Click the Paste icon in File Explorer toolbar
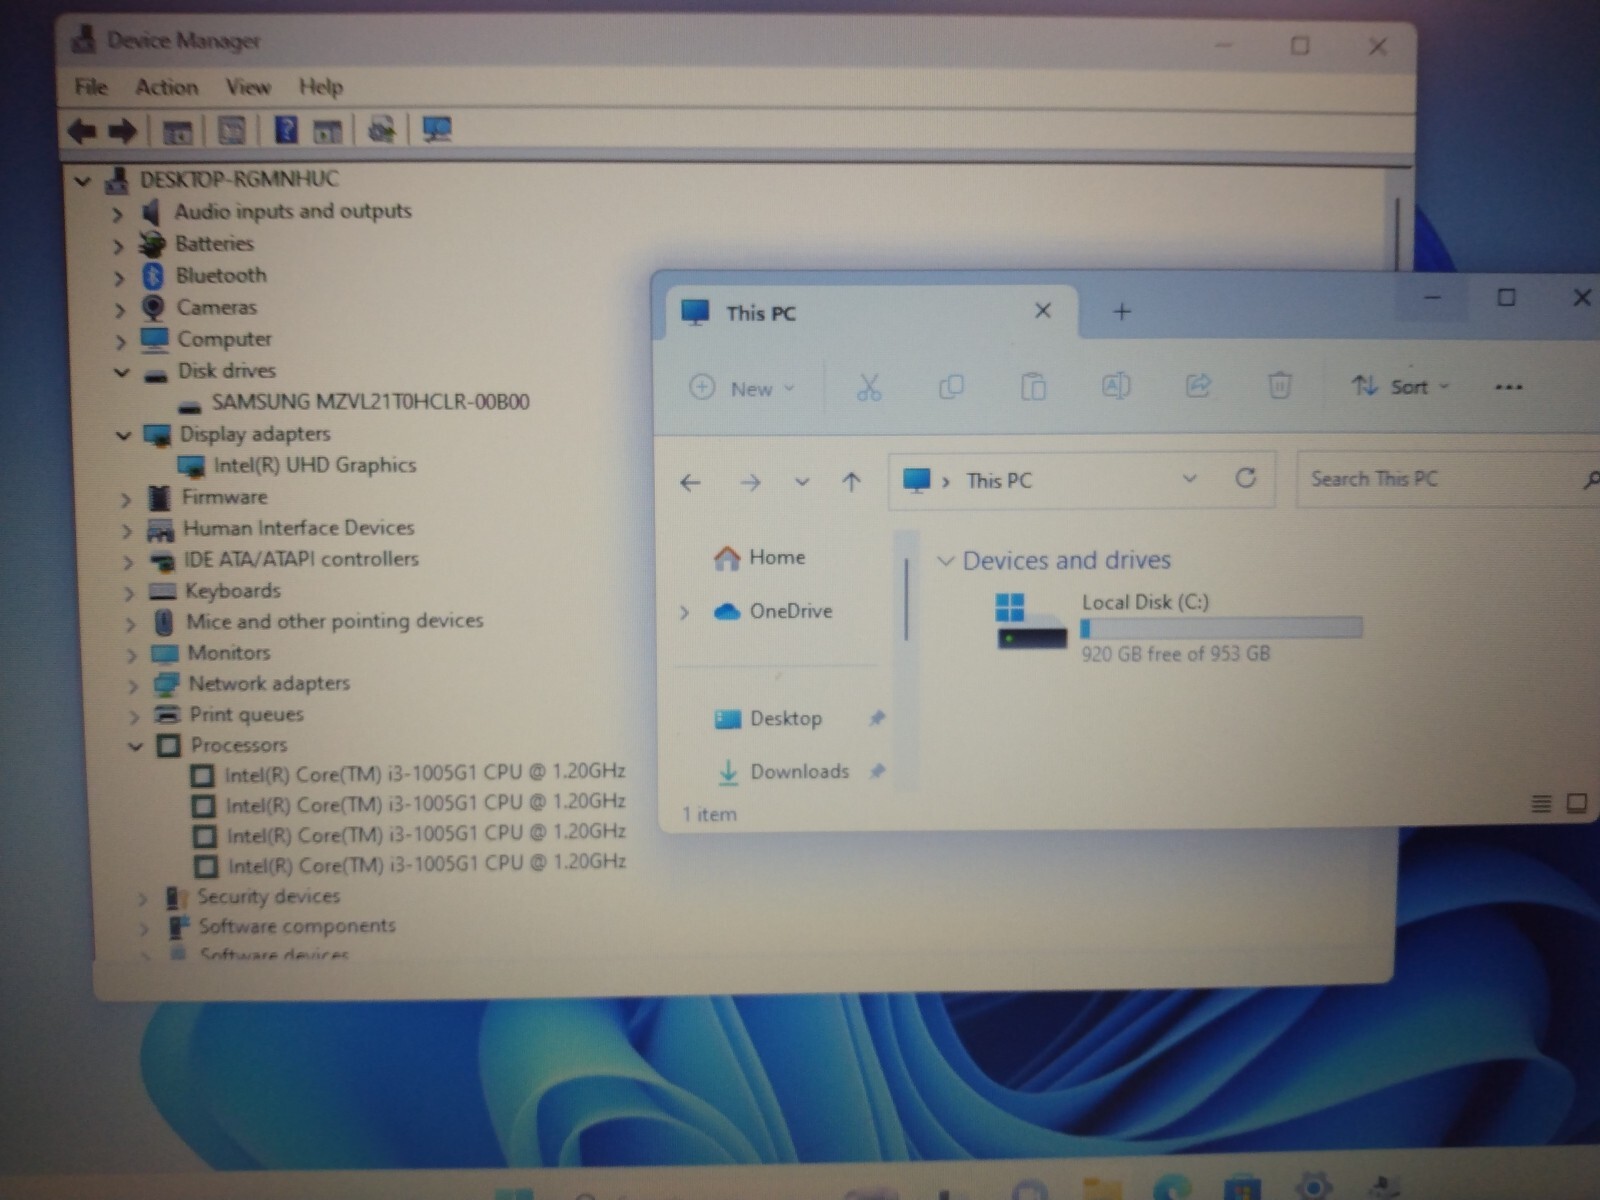The width and height of the screenshot is (1600, 1200). pyautogui.click(x=1033, y=386)
